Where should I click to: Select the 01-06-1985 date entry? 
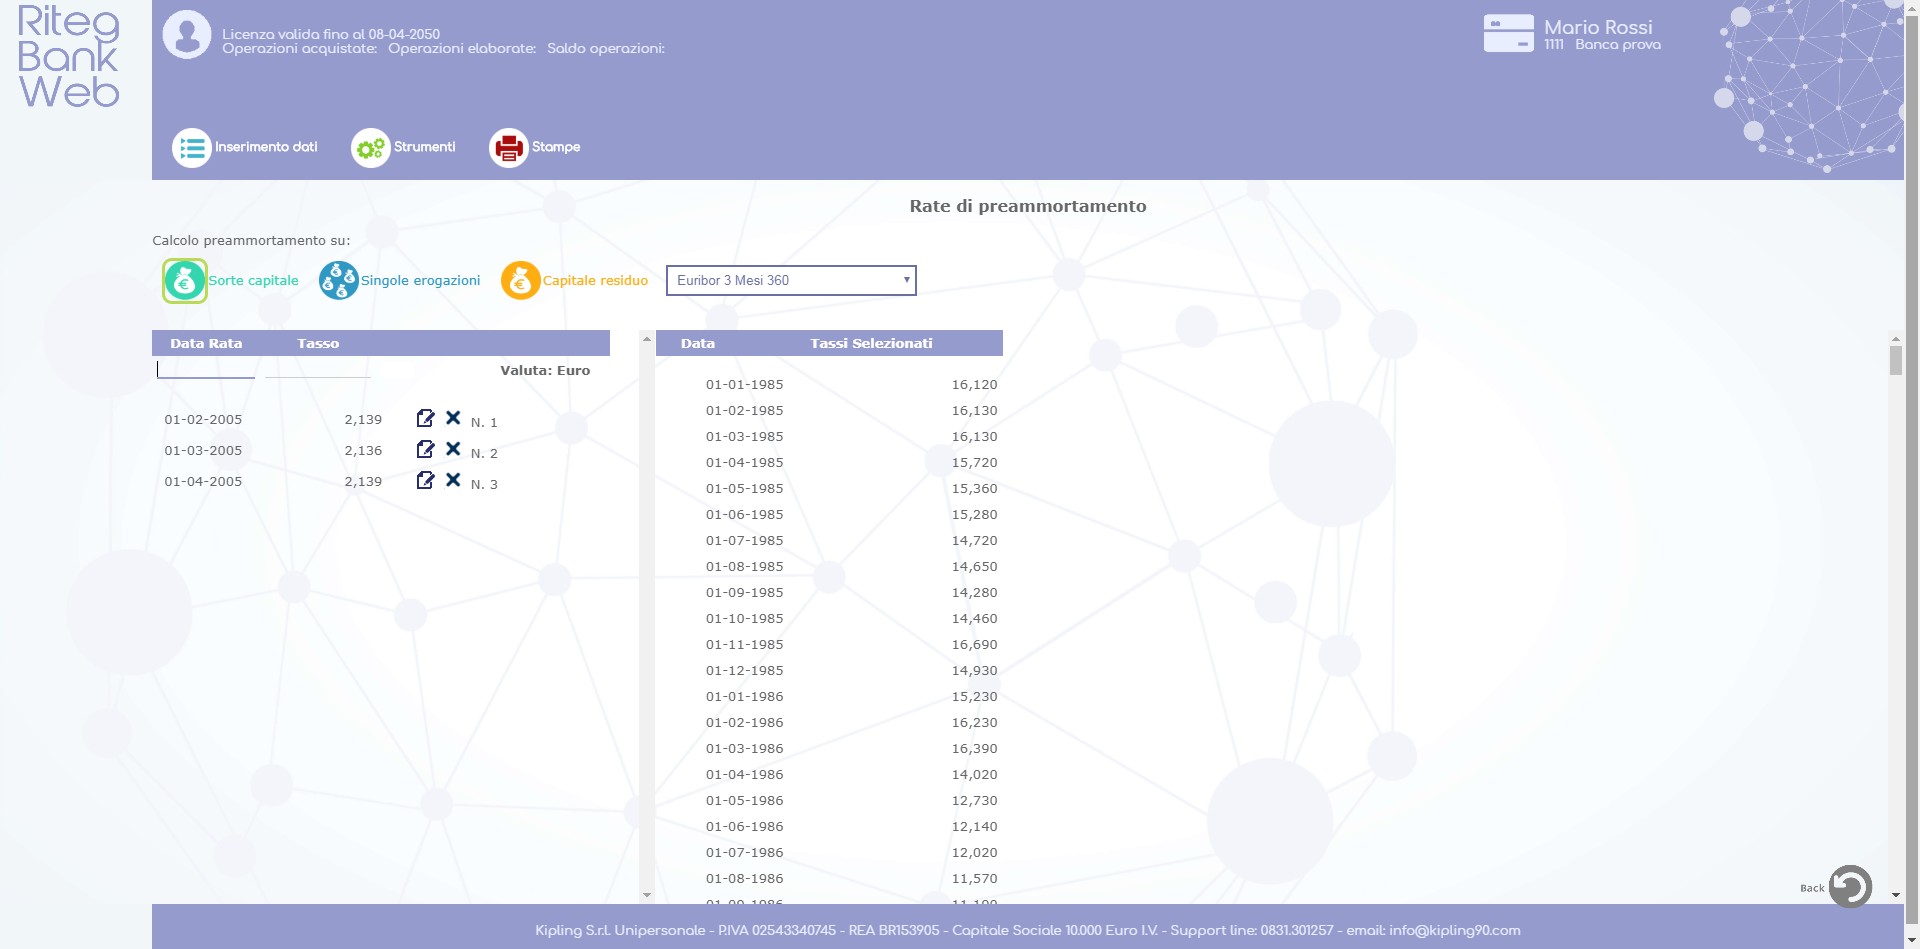pos(745,515)
